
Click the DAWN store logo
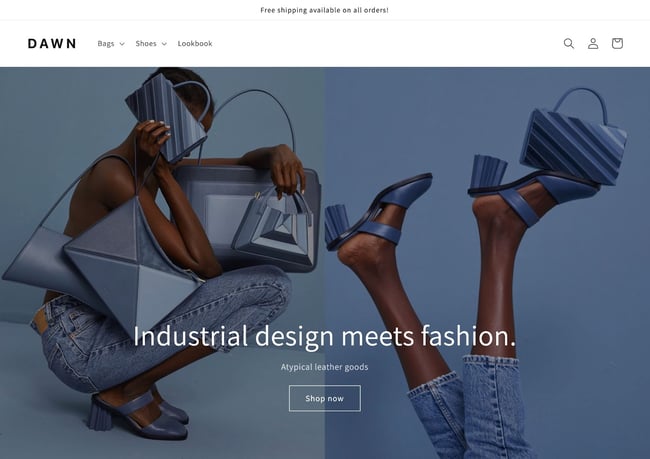tap(52, 44)
